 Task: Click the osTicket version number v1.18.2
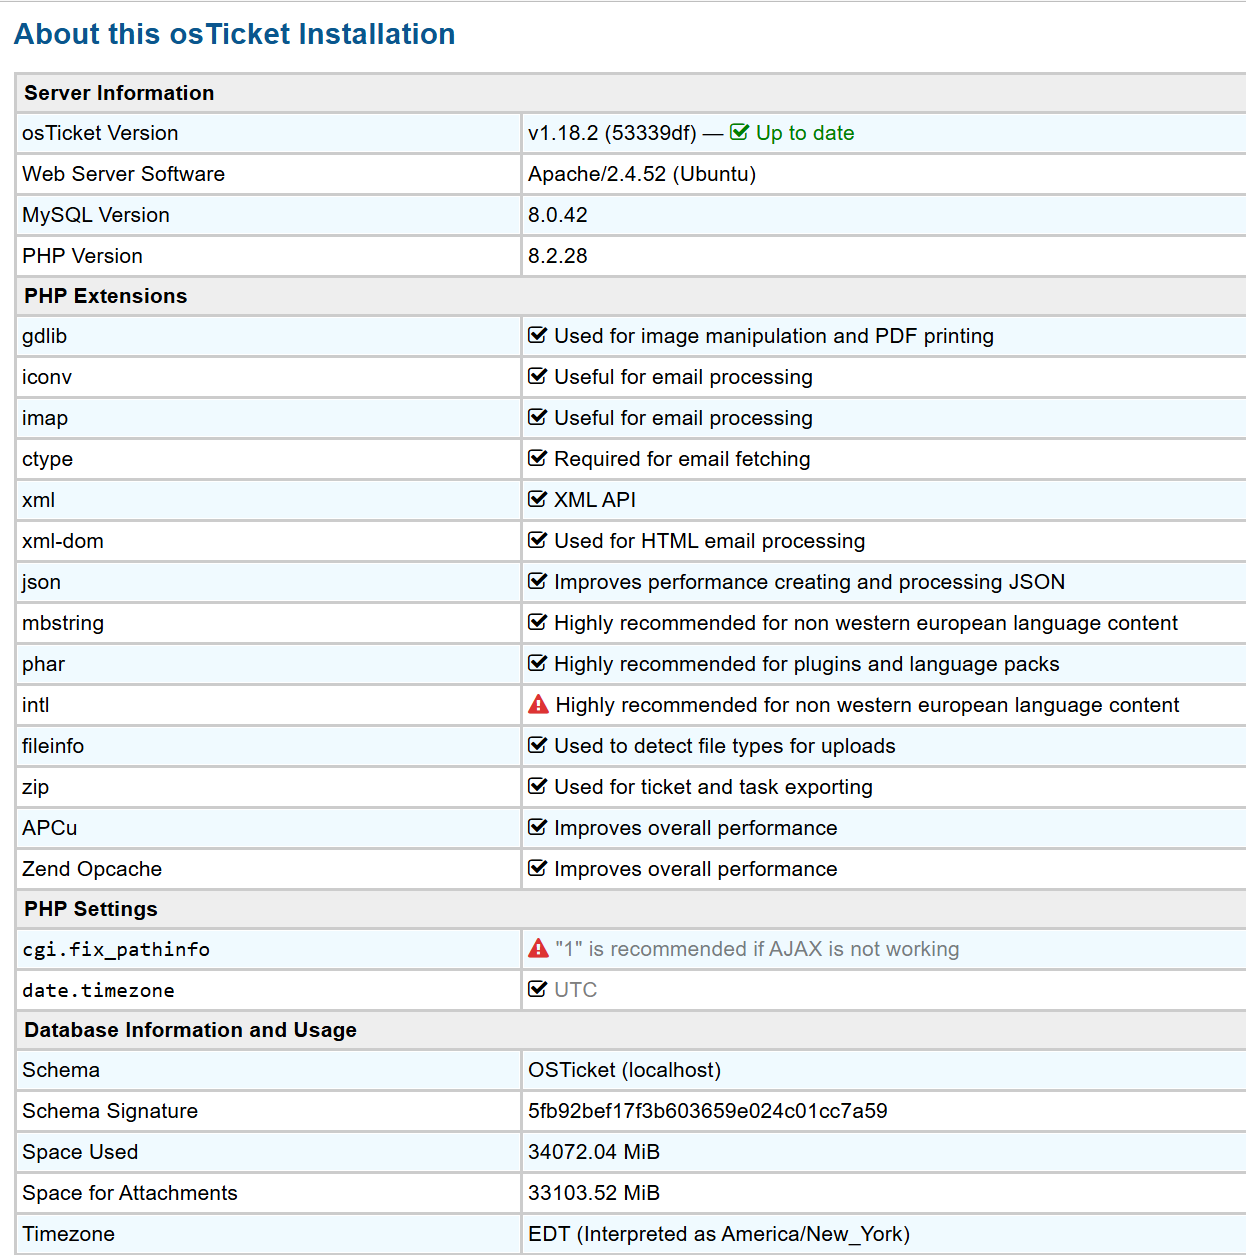click(563, 133)
